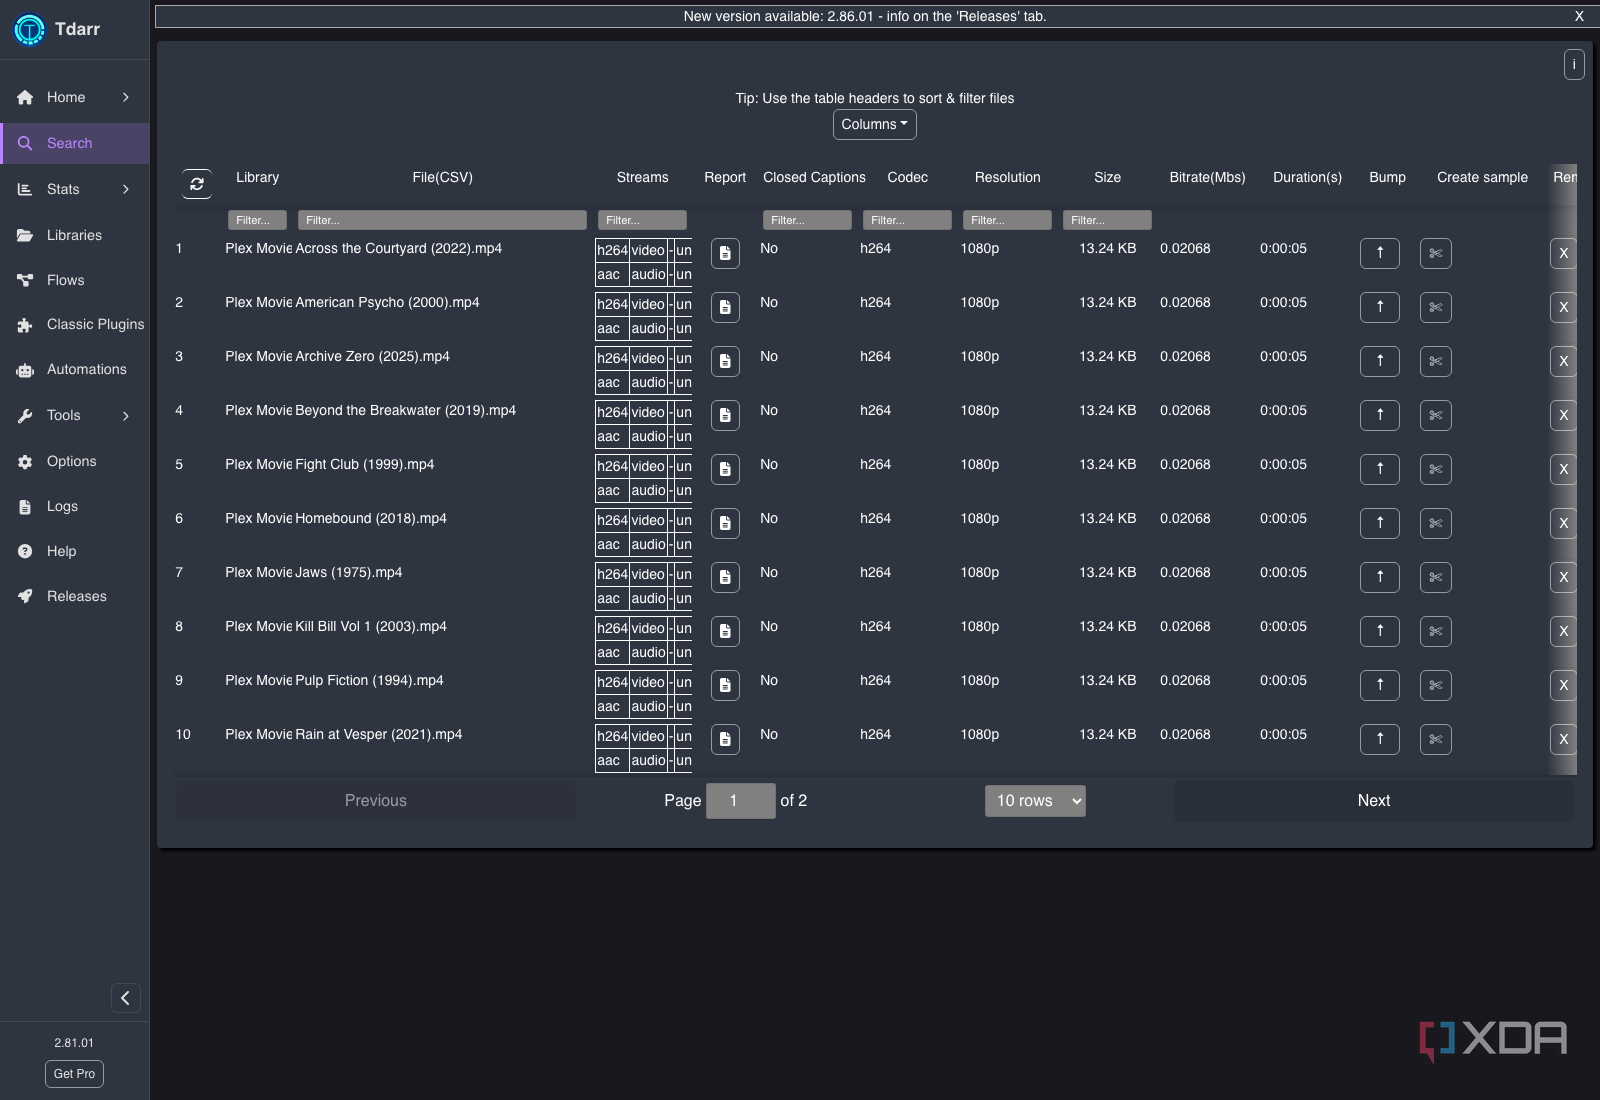
Task: Open Logs in the sidebar menu
Action: pos(75,506)
